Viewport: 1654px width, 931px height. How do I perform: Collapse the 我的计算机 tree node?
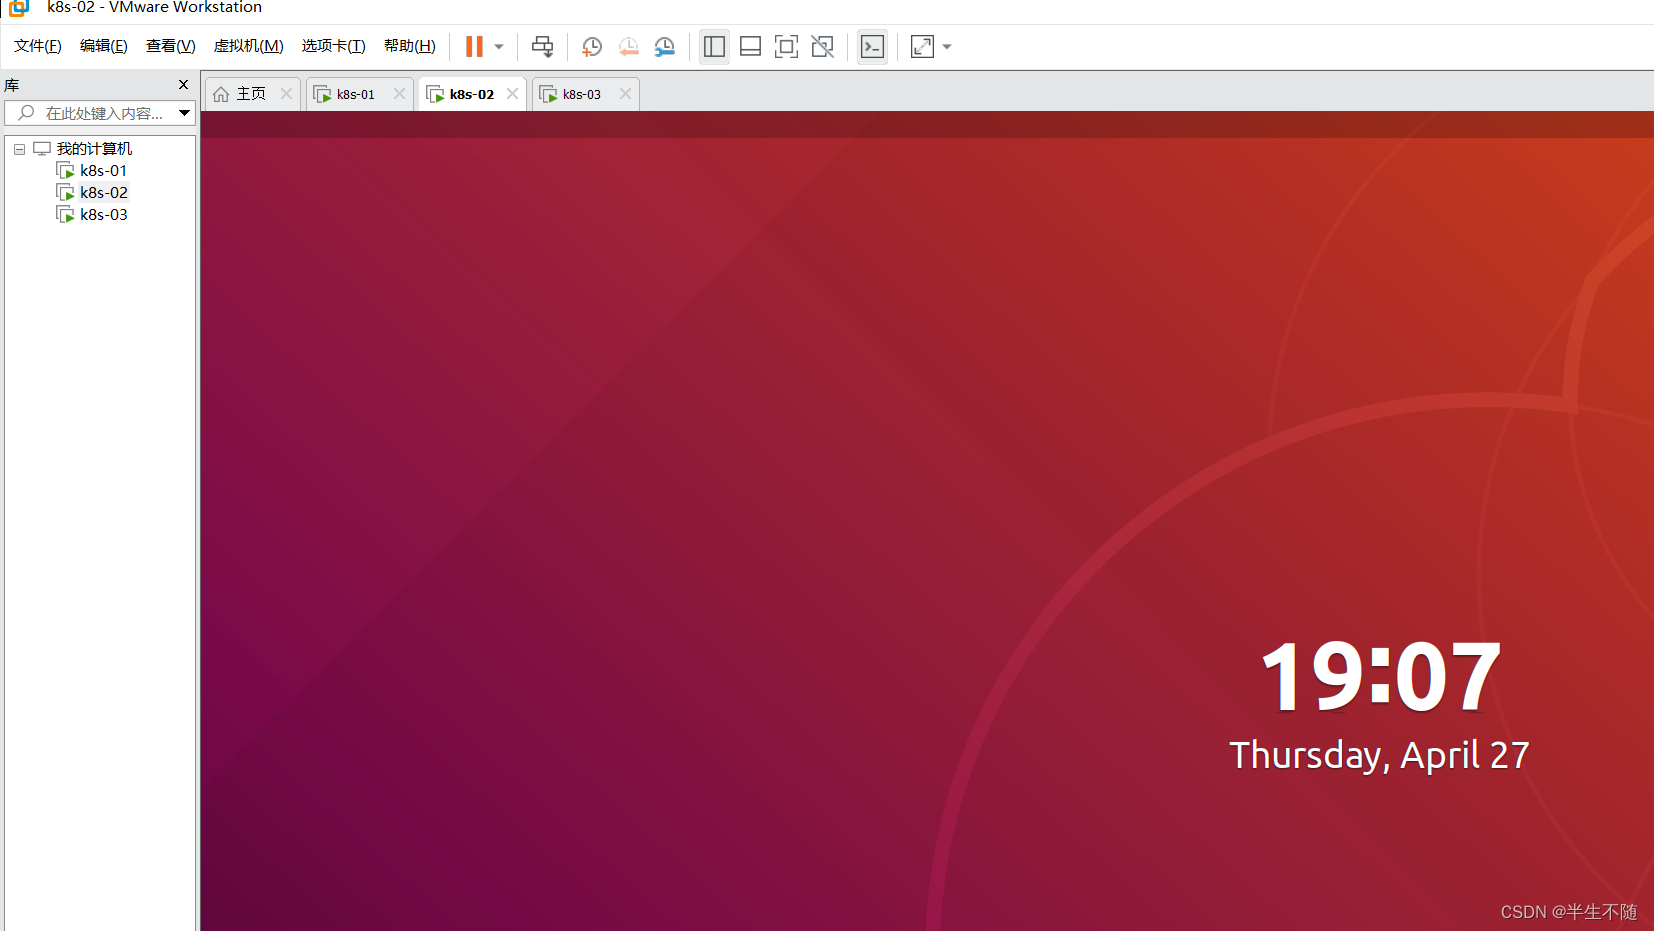(19, 149)
